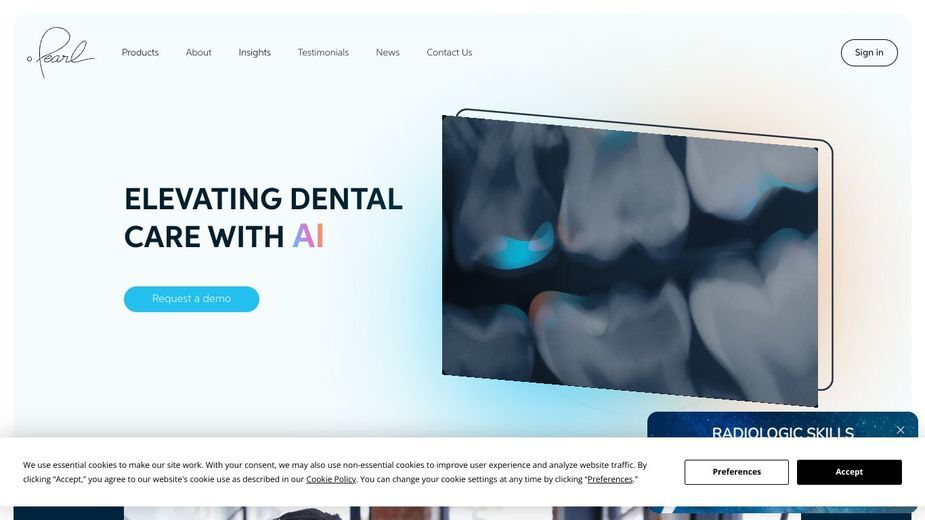
Task: Click the dental X-ray hero image
Action: (x=630, y=261)
